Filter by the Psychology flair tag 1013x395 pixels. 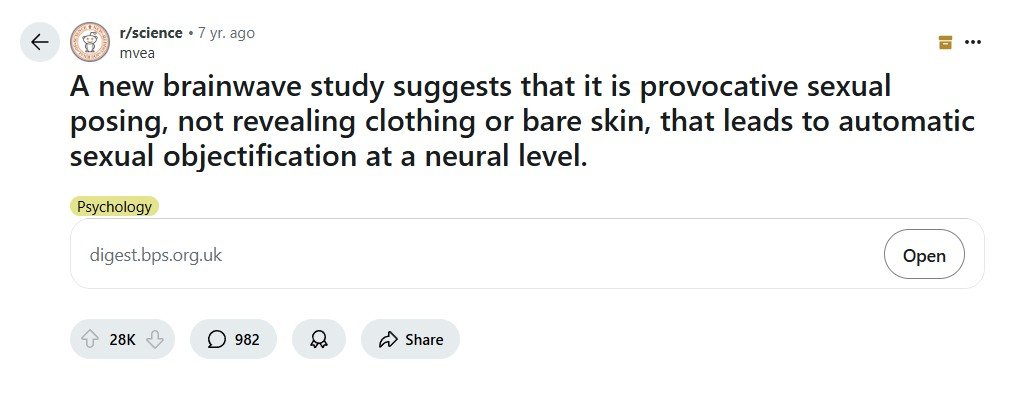[x=114, y=207]
